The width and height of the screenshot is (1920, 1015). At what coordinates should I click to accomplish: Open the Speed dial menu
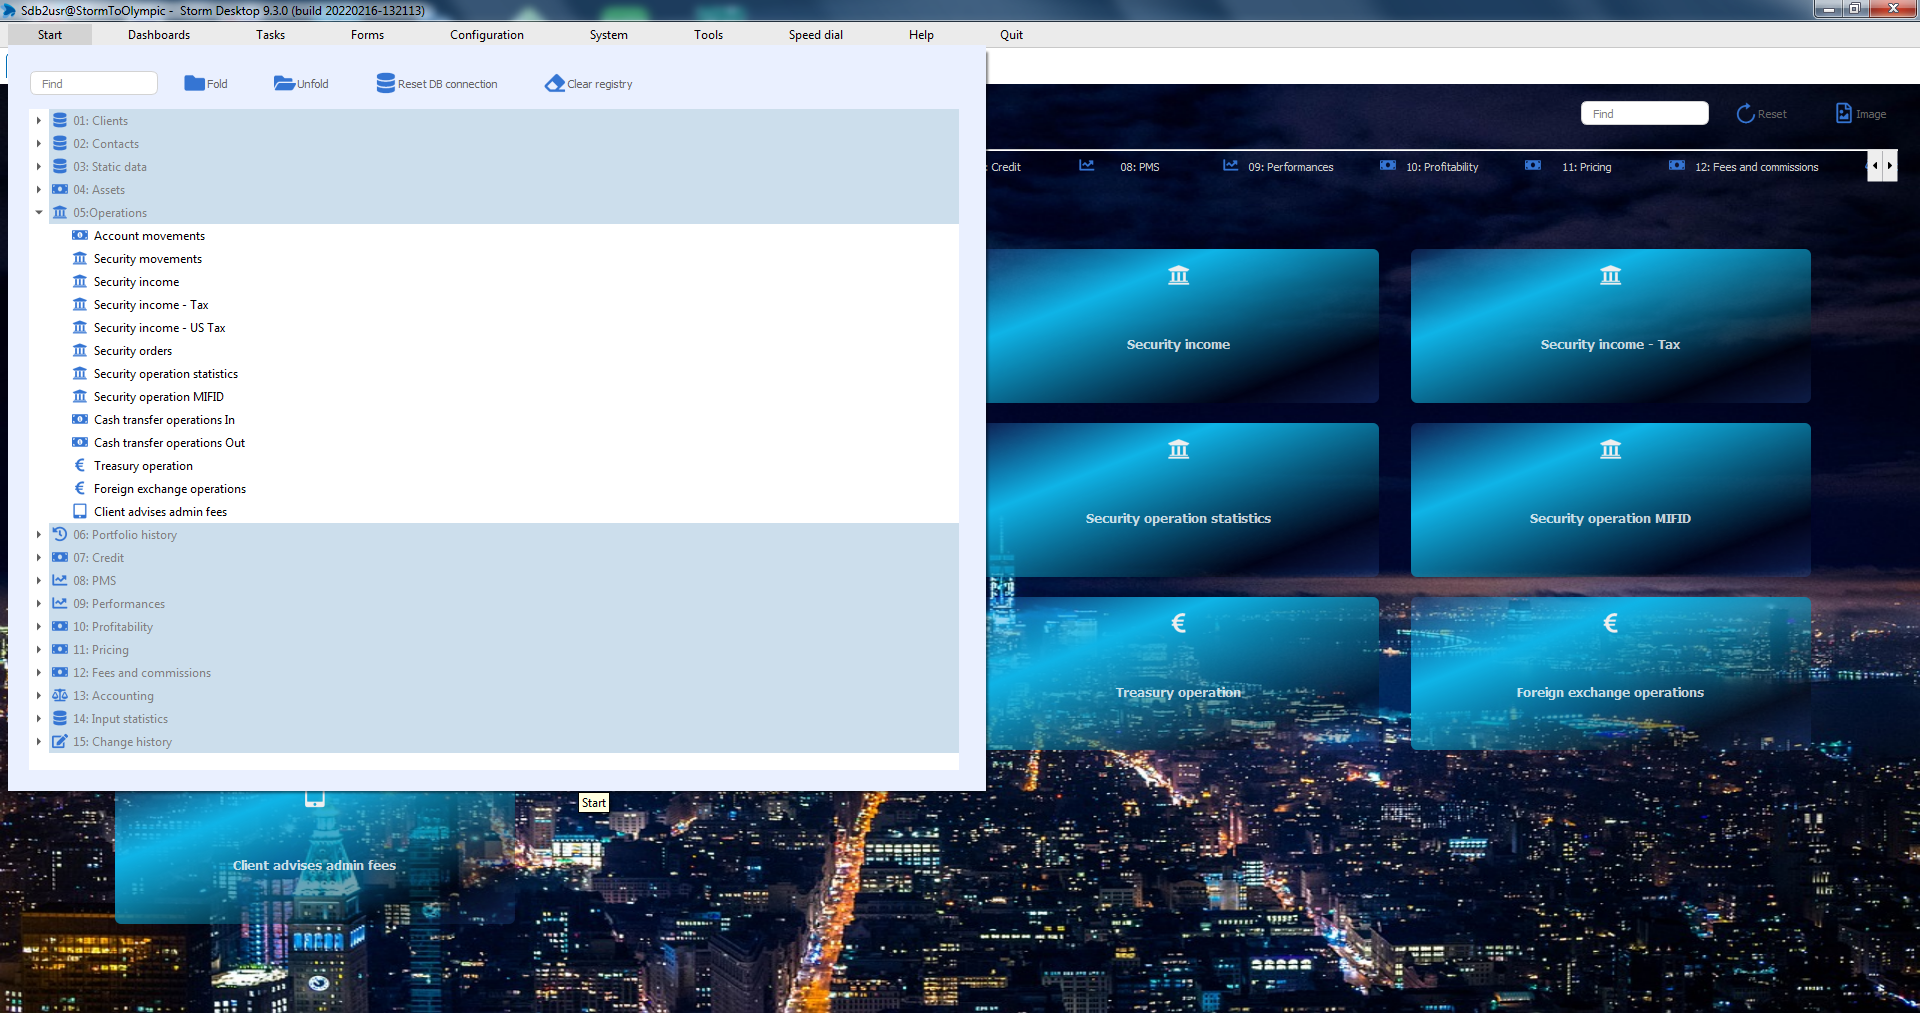point(815,34)
